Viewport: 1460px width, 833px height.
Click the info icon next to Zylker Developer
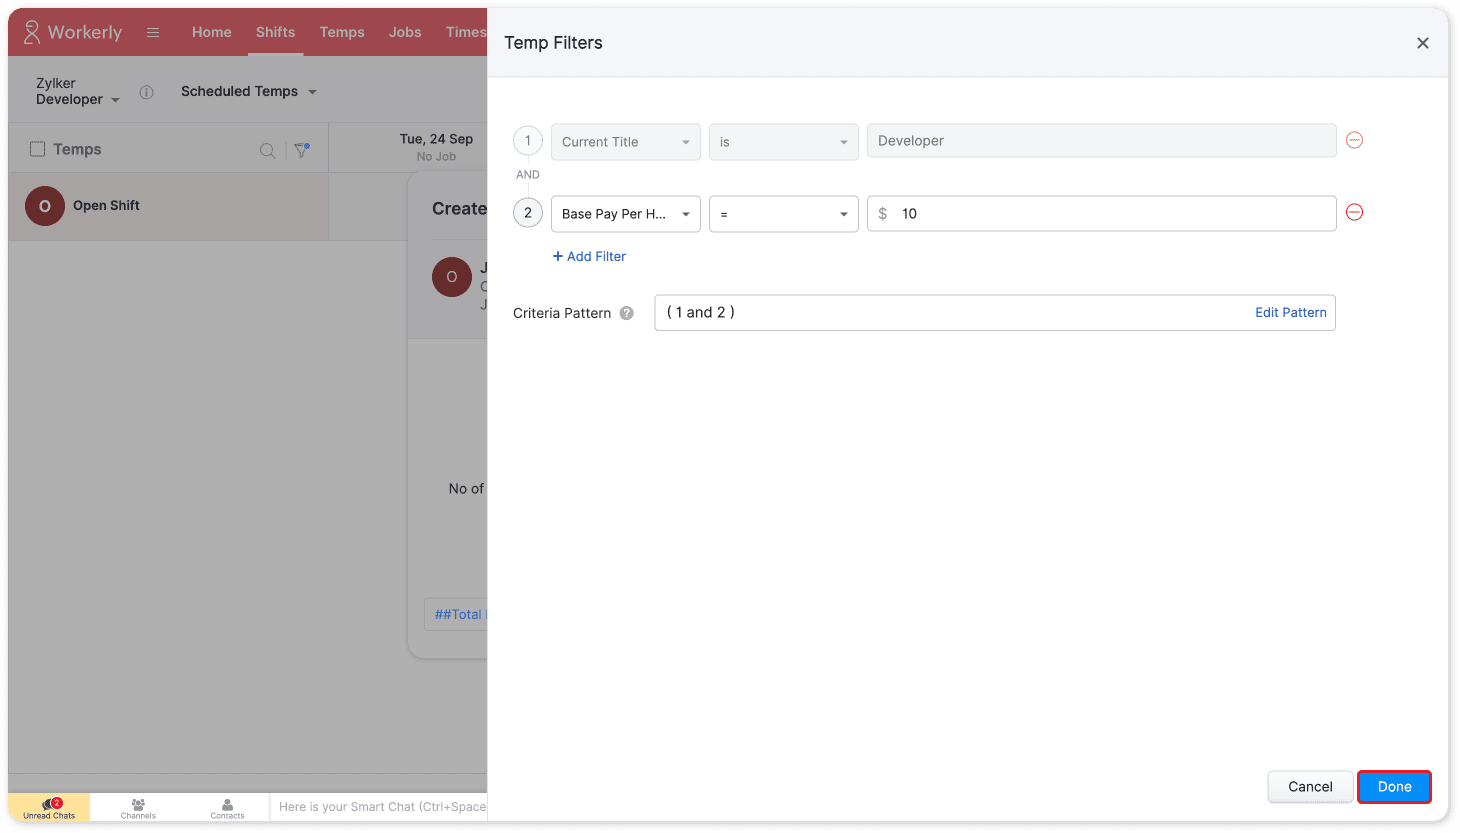tap(147, 92)
